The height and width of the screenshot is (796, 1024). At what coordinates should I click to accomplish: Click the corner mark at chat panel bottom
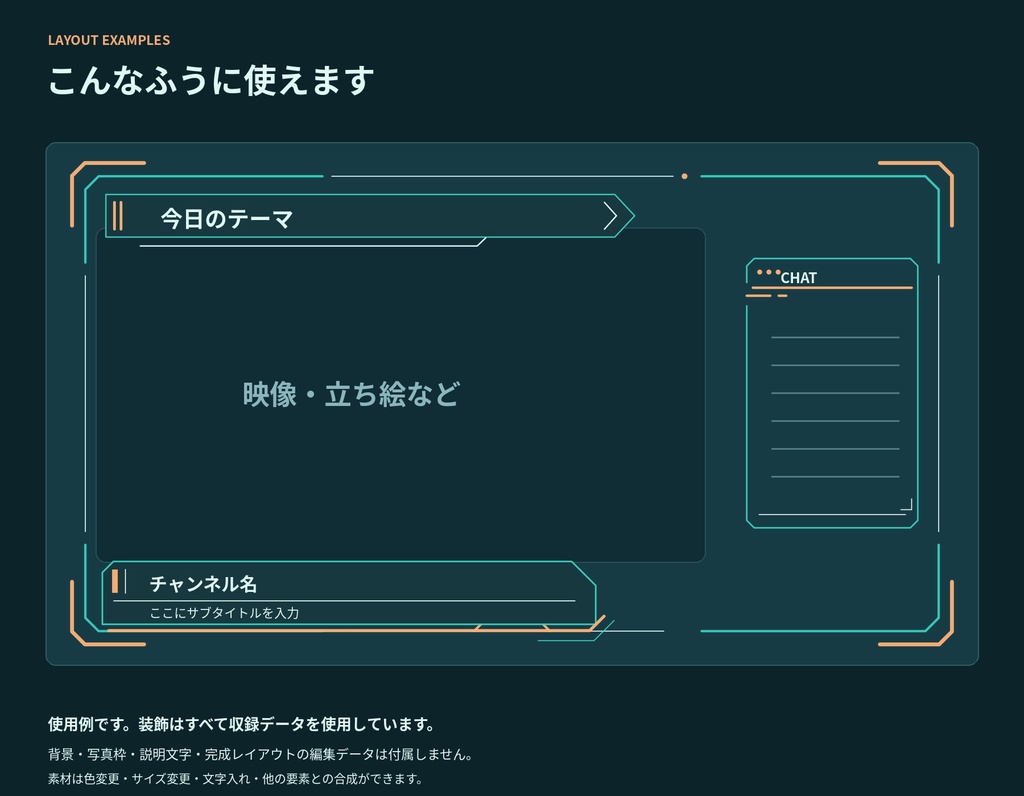[x=906, y=504]
